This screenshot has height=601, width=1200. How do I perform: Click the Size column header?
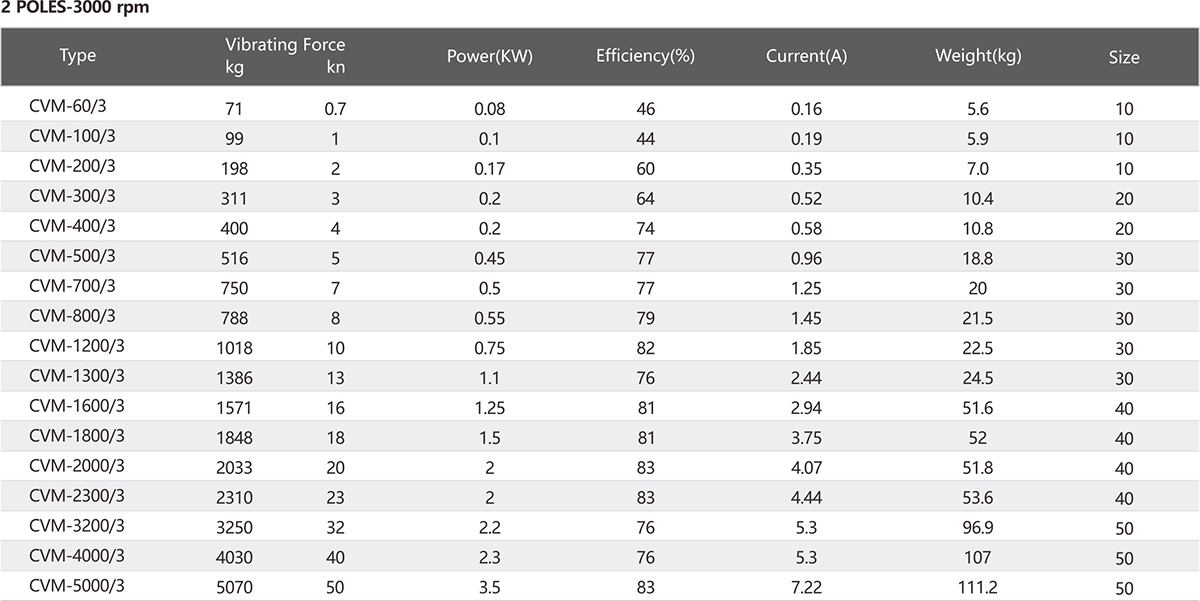(1124, 57)
